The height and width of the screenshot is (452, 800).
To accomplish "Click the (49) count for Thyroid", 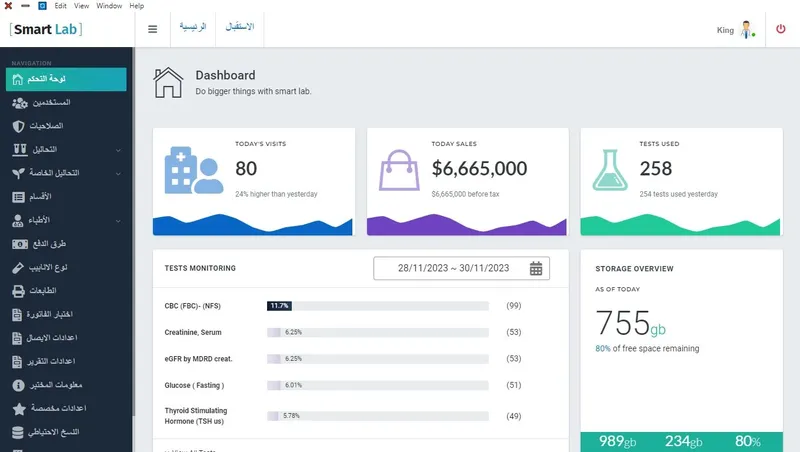I will click(x=514, y=416).
